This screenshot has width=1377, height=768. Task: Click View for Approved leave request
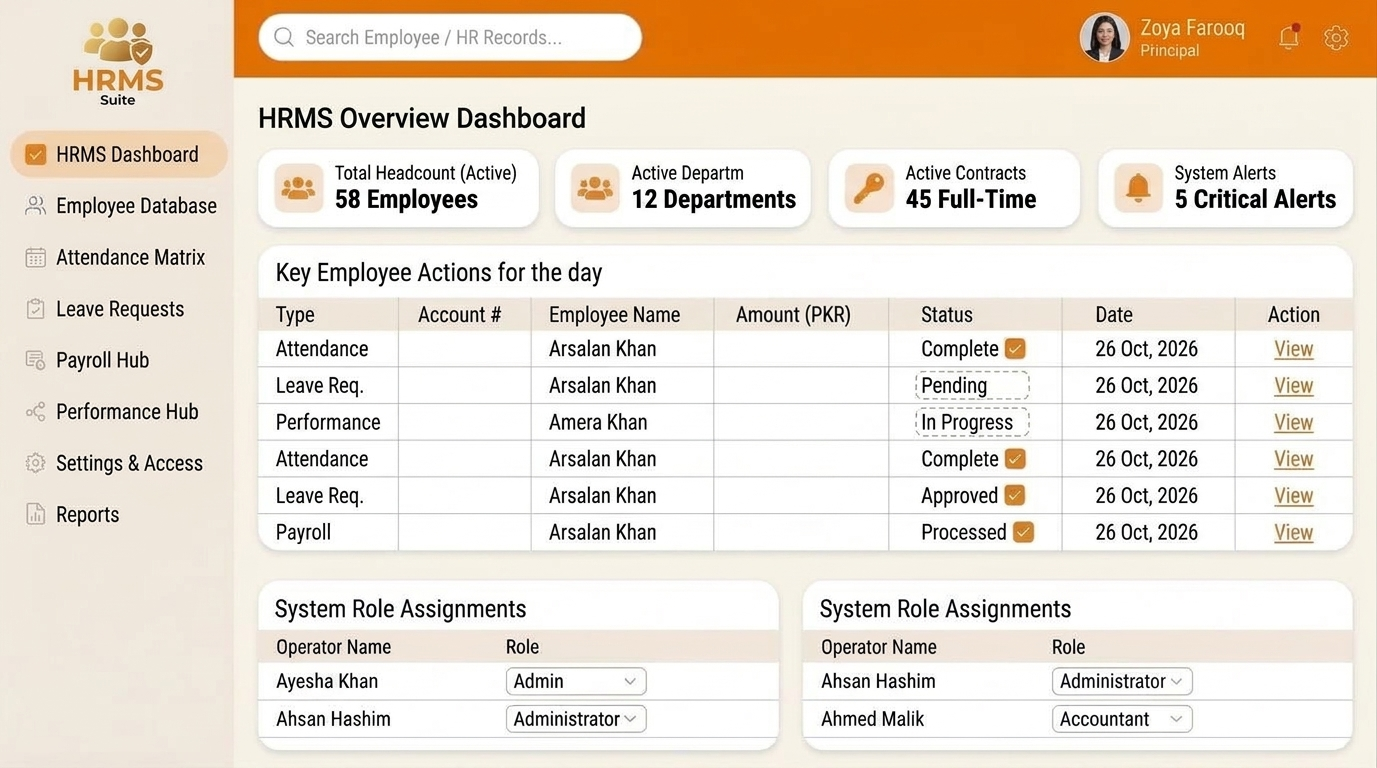click(1293, 495)
